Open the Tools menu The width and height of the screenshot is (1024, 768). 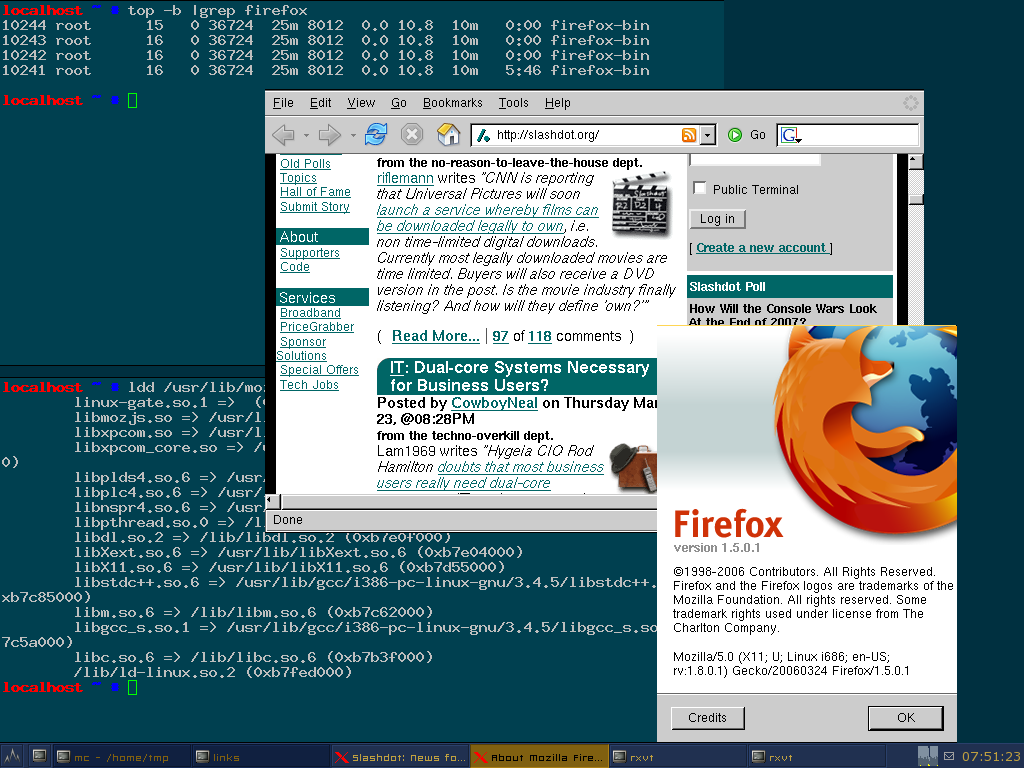[513, 103]
